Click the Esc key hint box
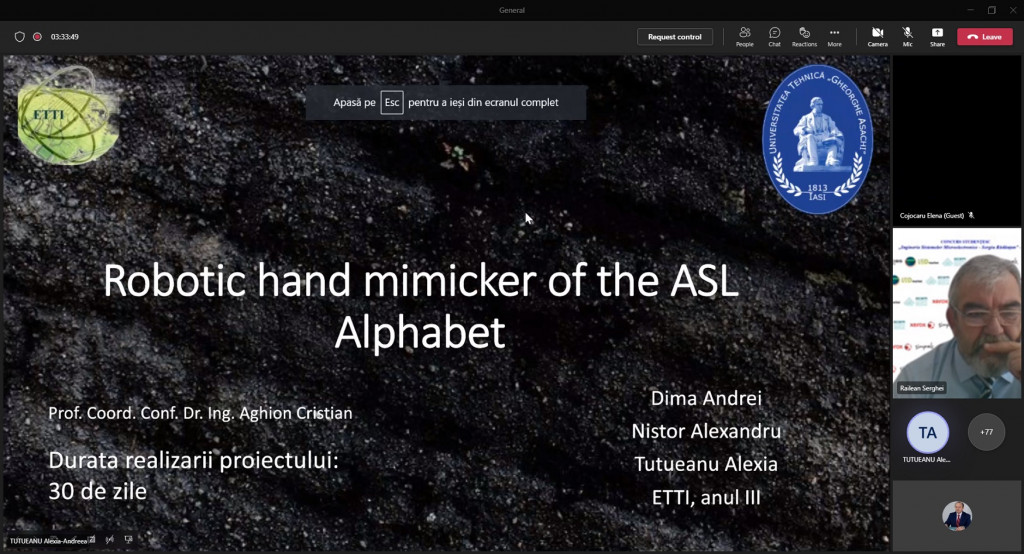 (392, 103)
